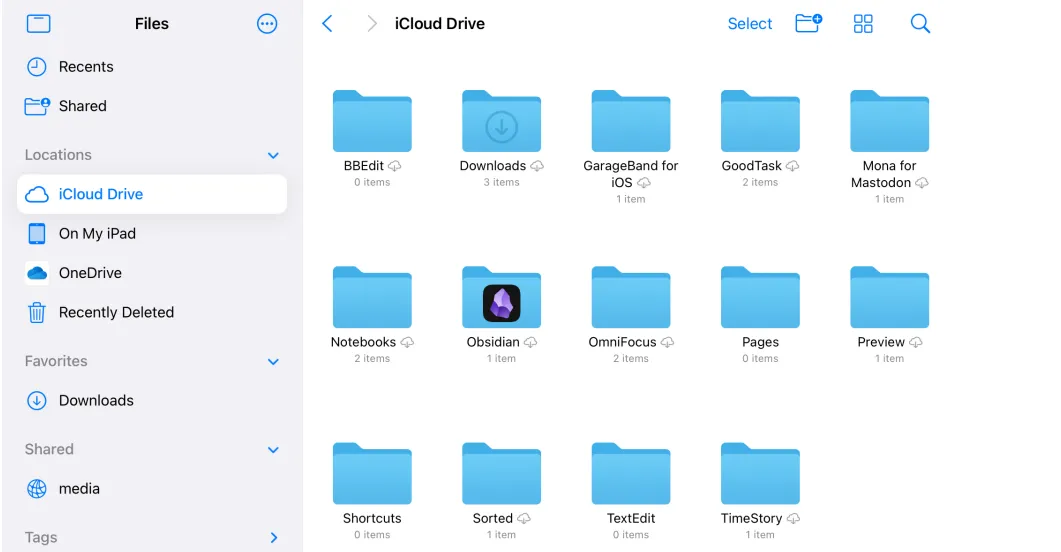Tap Select in the toolbar
Screen dimensions: 1061x552
(x=750, y=24)
